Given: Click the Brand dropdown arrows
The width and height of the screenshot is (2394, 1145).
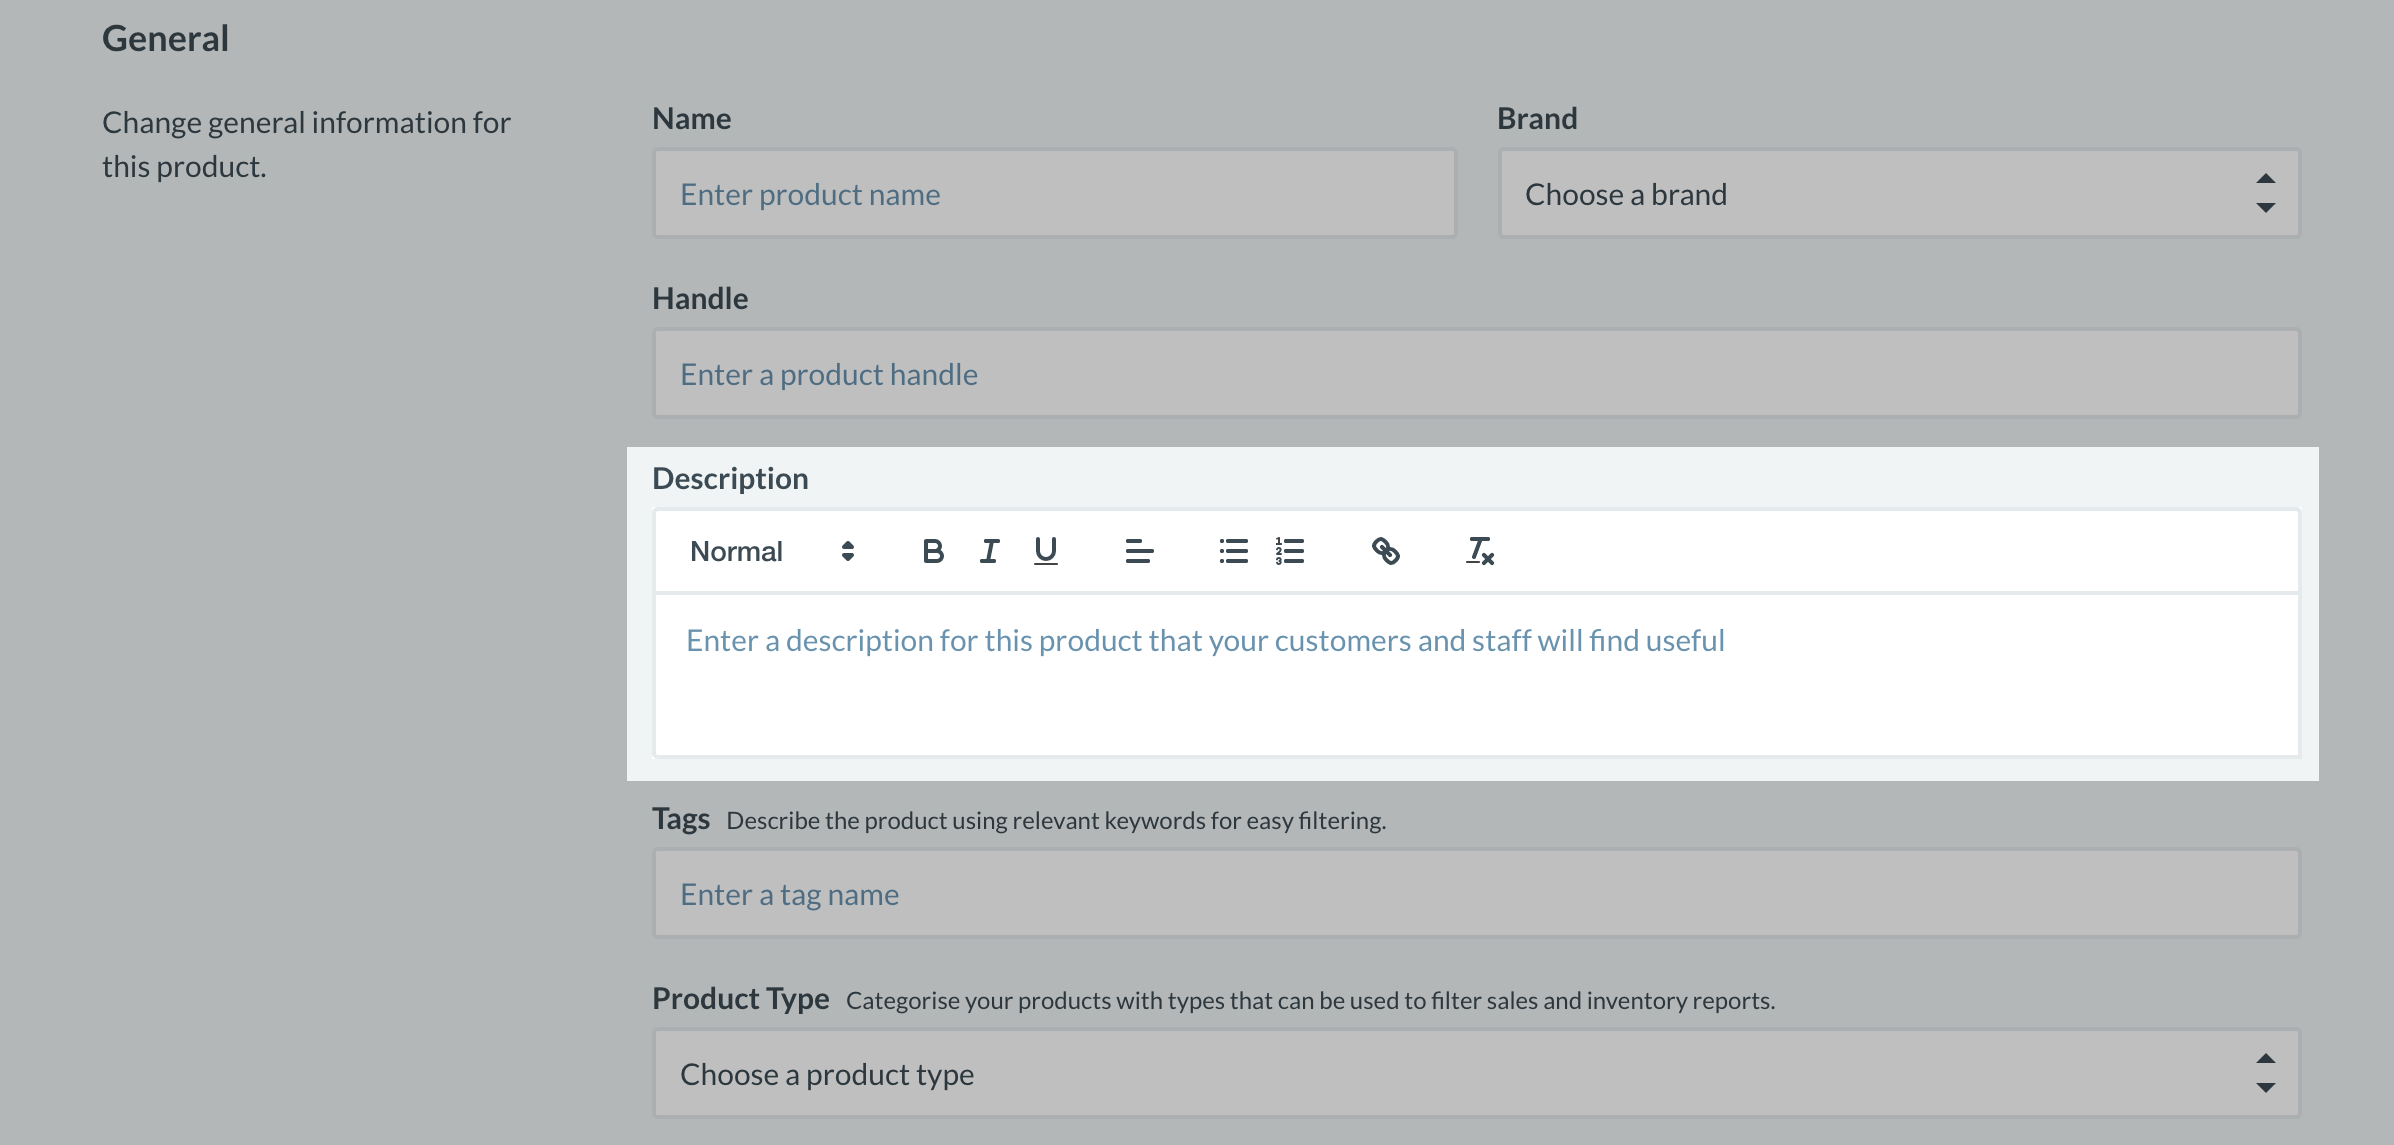Looking at the screenshot, I should click(2265, 194).
